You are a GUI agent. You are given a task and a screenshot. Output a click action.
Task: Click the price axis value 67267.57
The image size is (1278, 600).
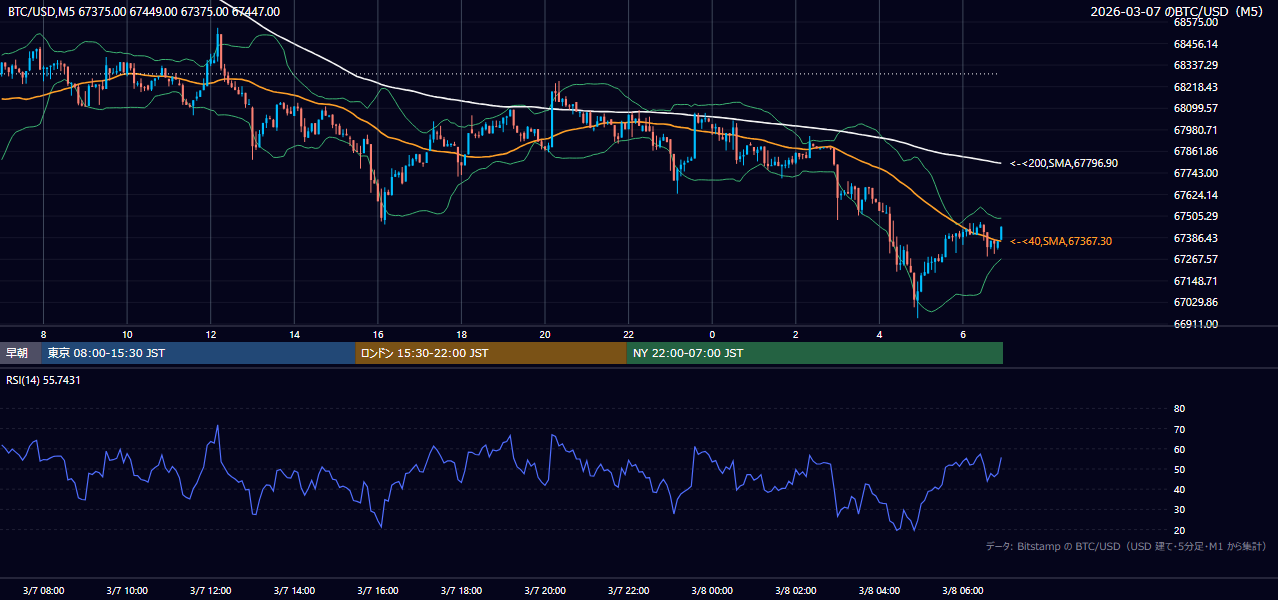point(1195,259)
